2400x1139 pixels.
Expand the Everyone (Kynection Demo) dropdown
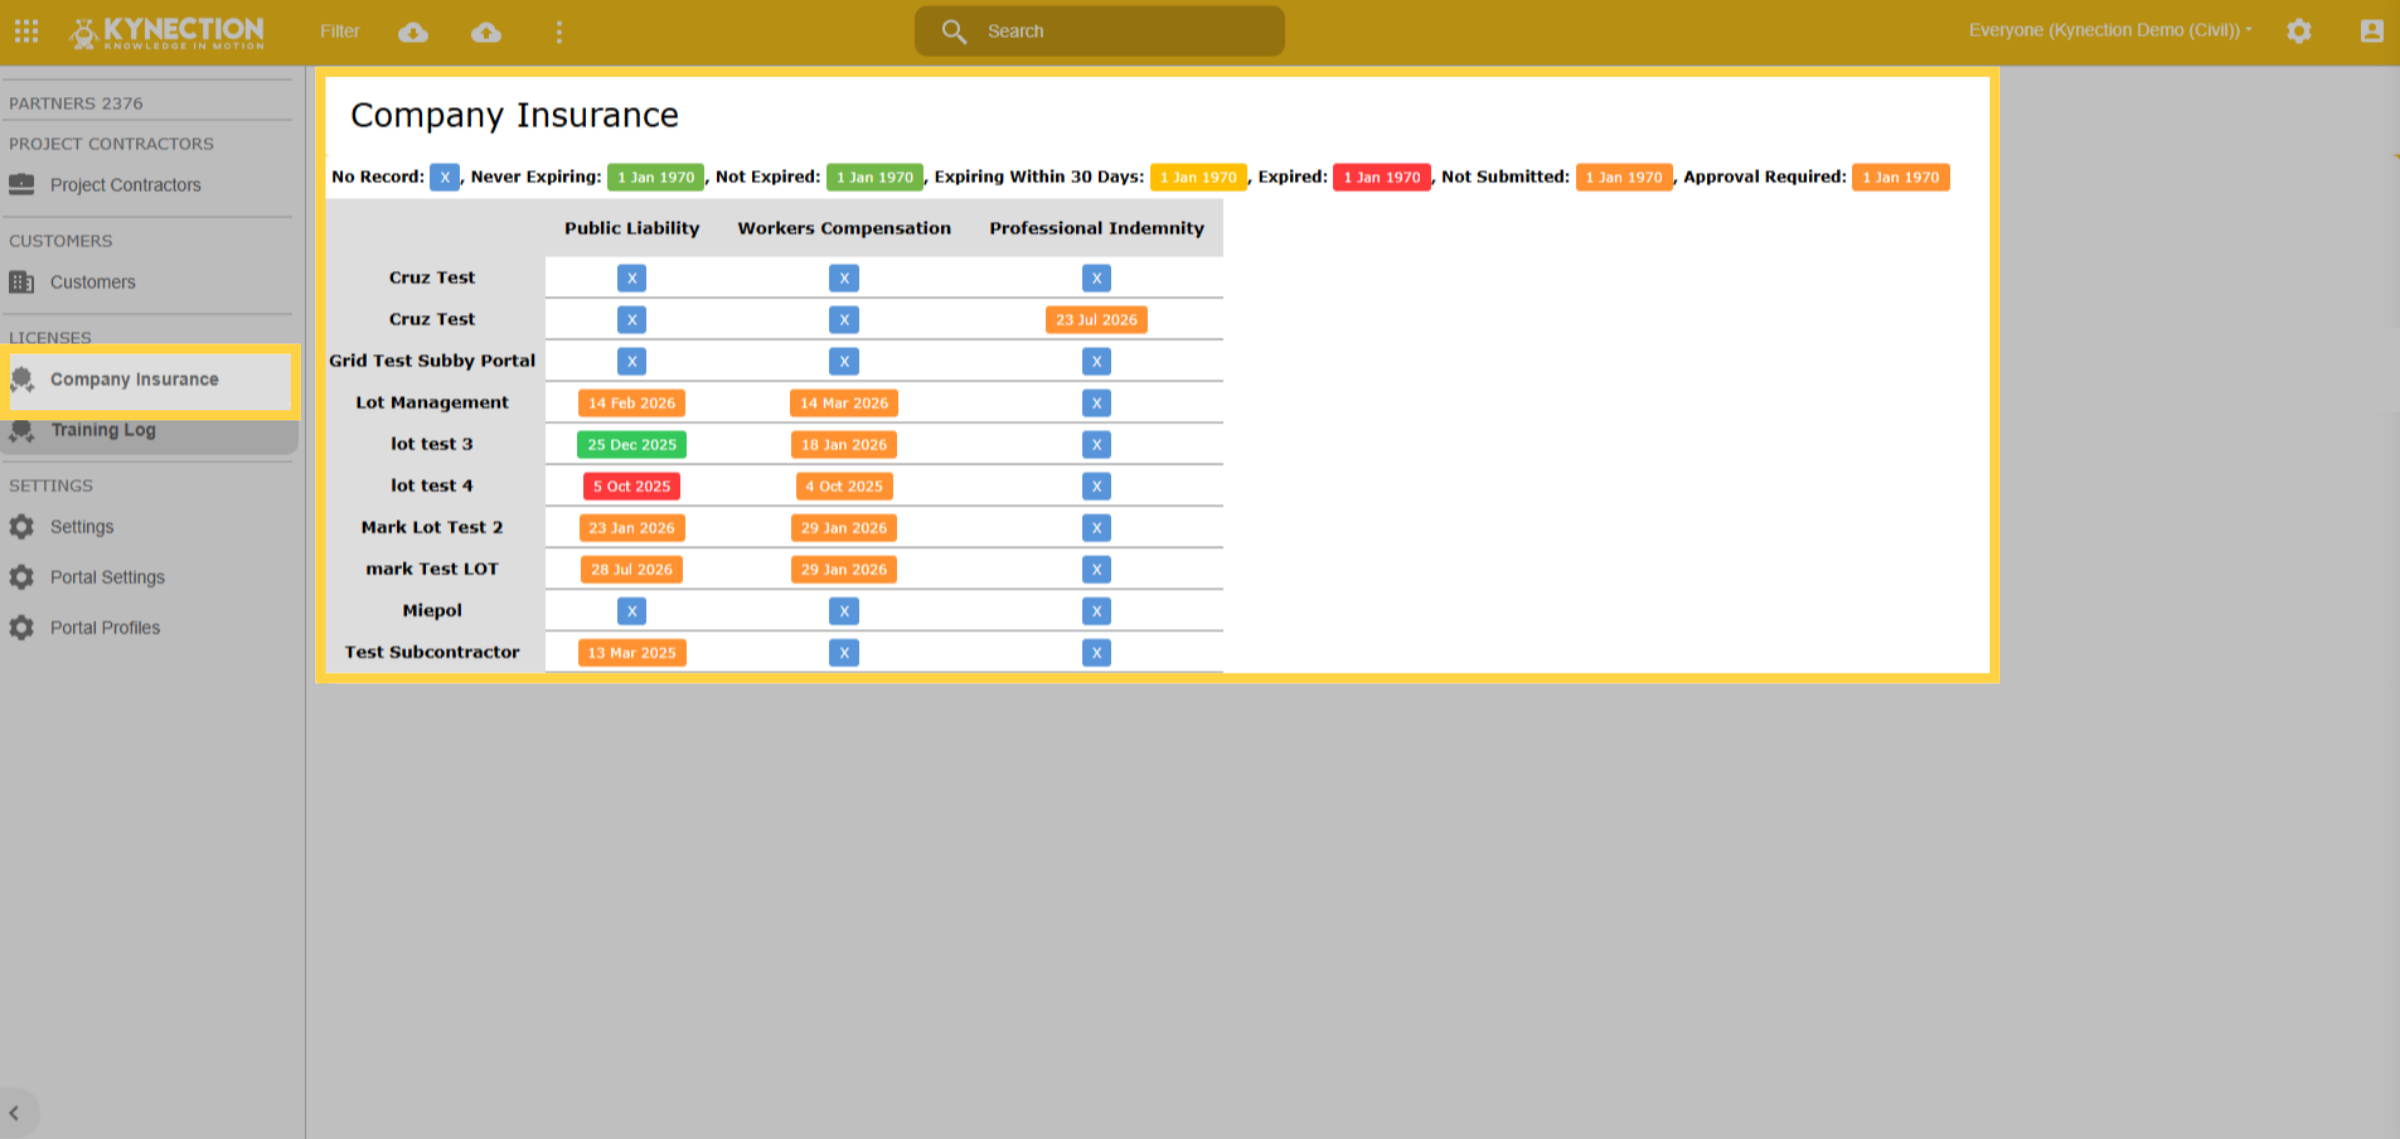(x=2110, y=30)
